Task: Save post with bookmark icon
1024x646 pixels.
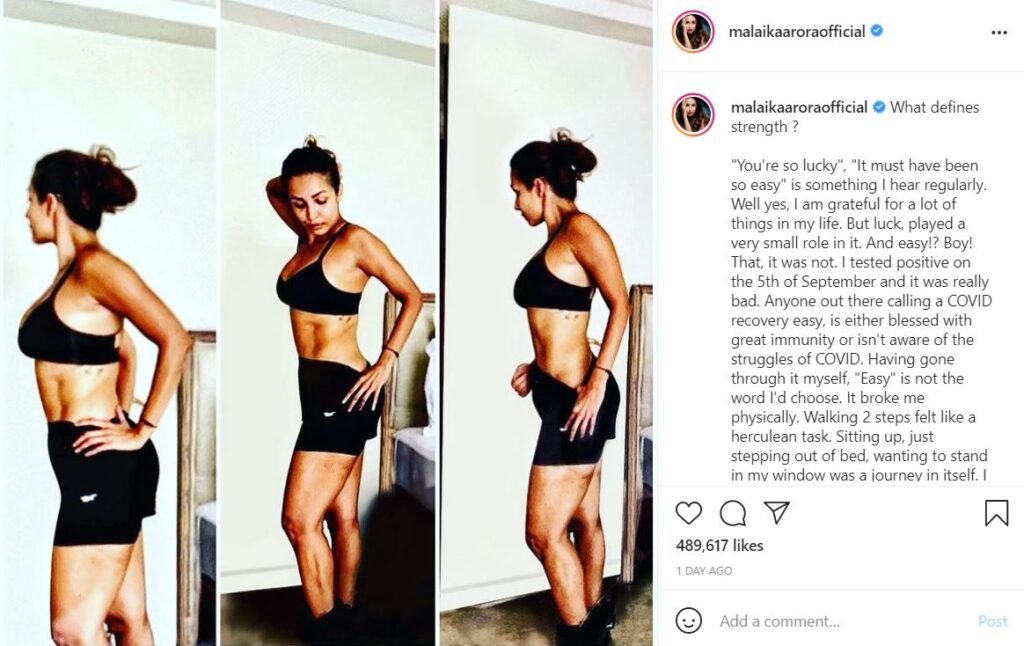Action: click(997, 513)
